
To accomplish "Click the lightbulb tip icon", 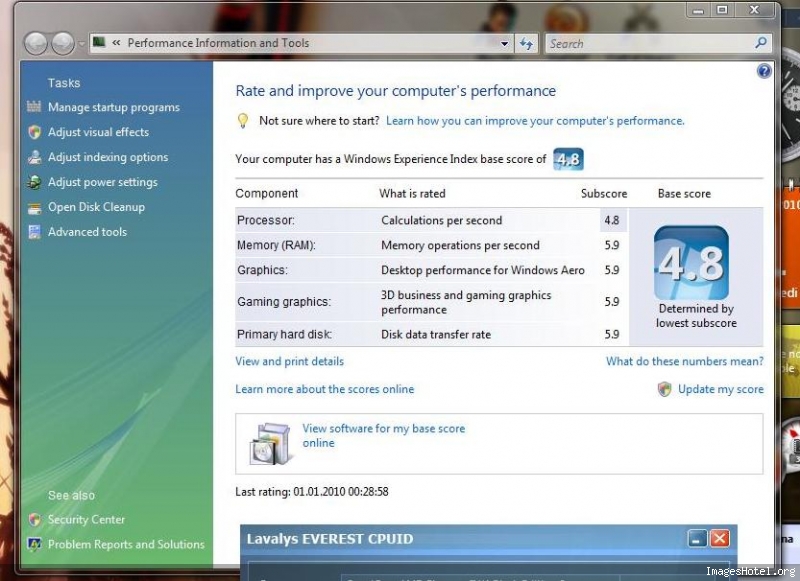I will click(243, 121).
